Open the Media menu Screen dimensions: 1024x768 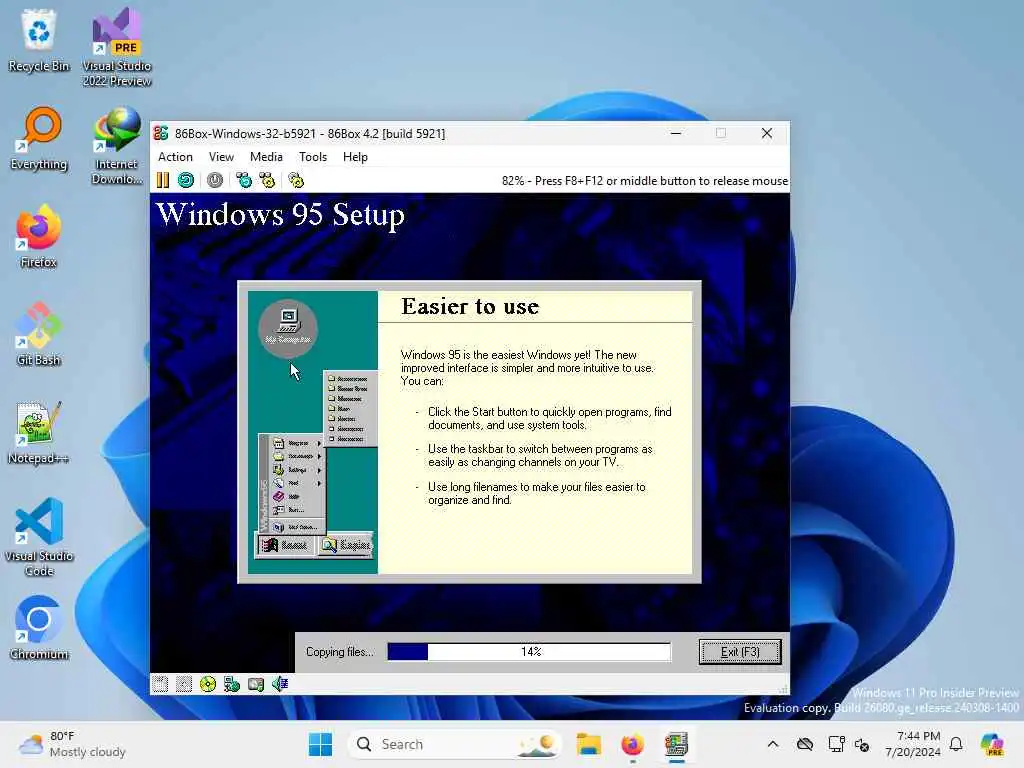pos(266,157)
